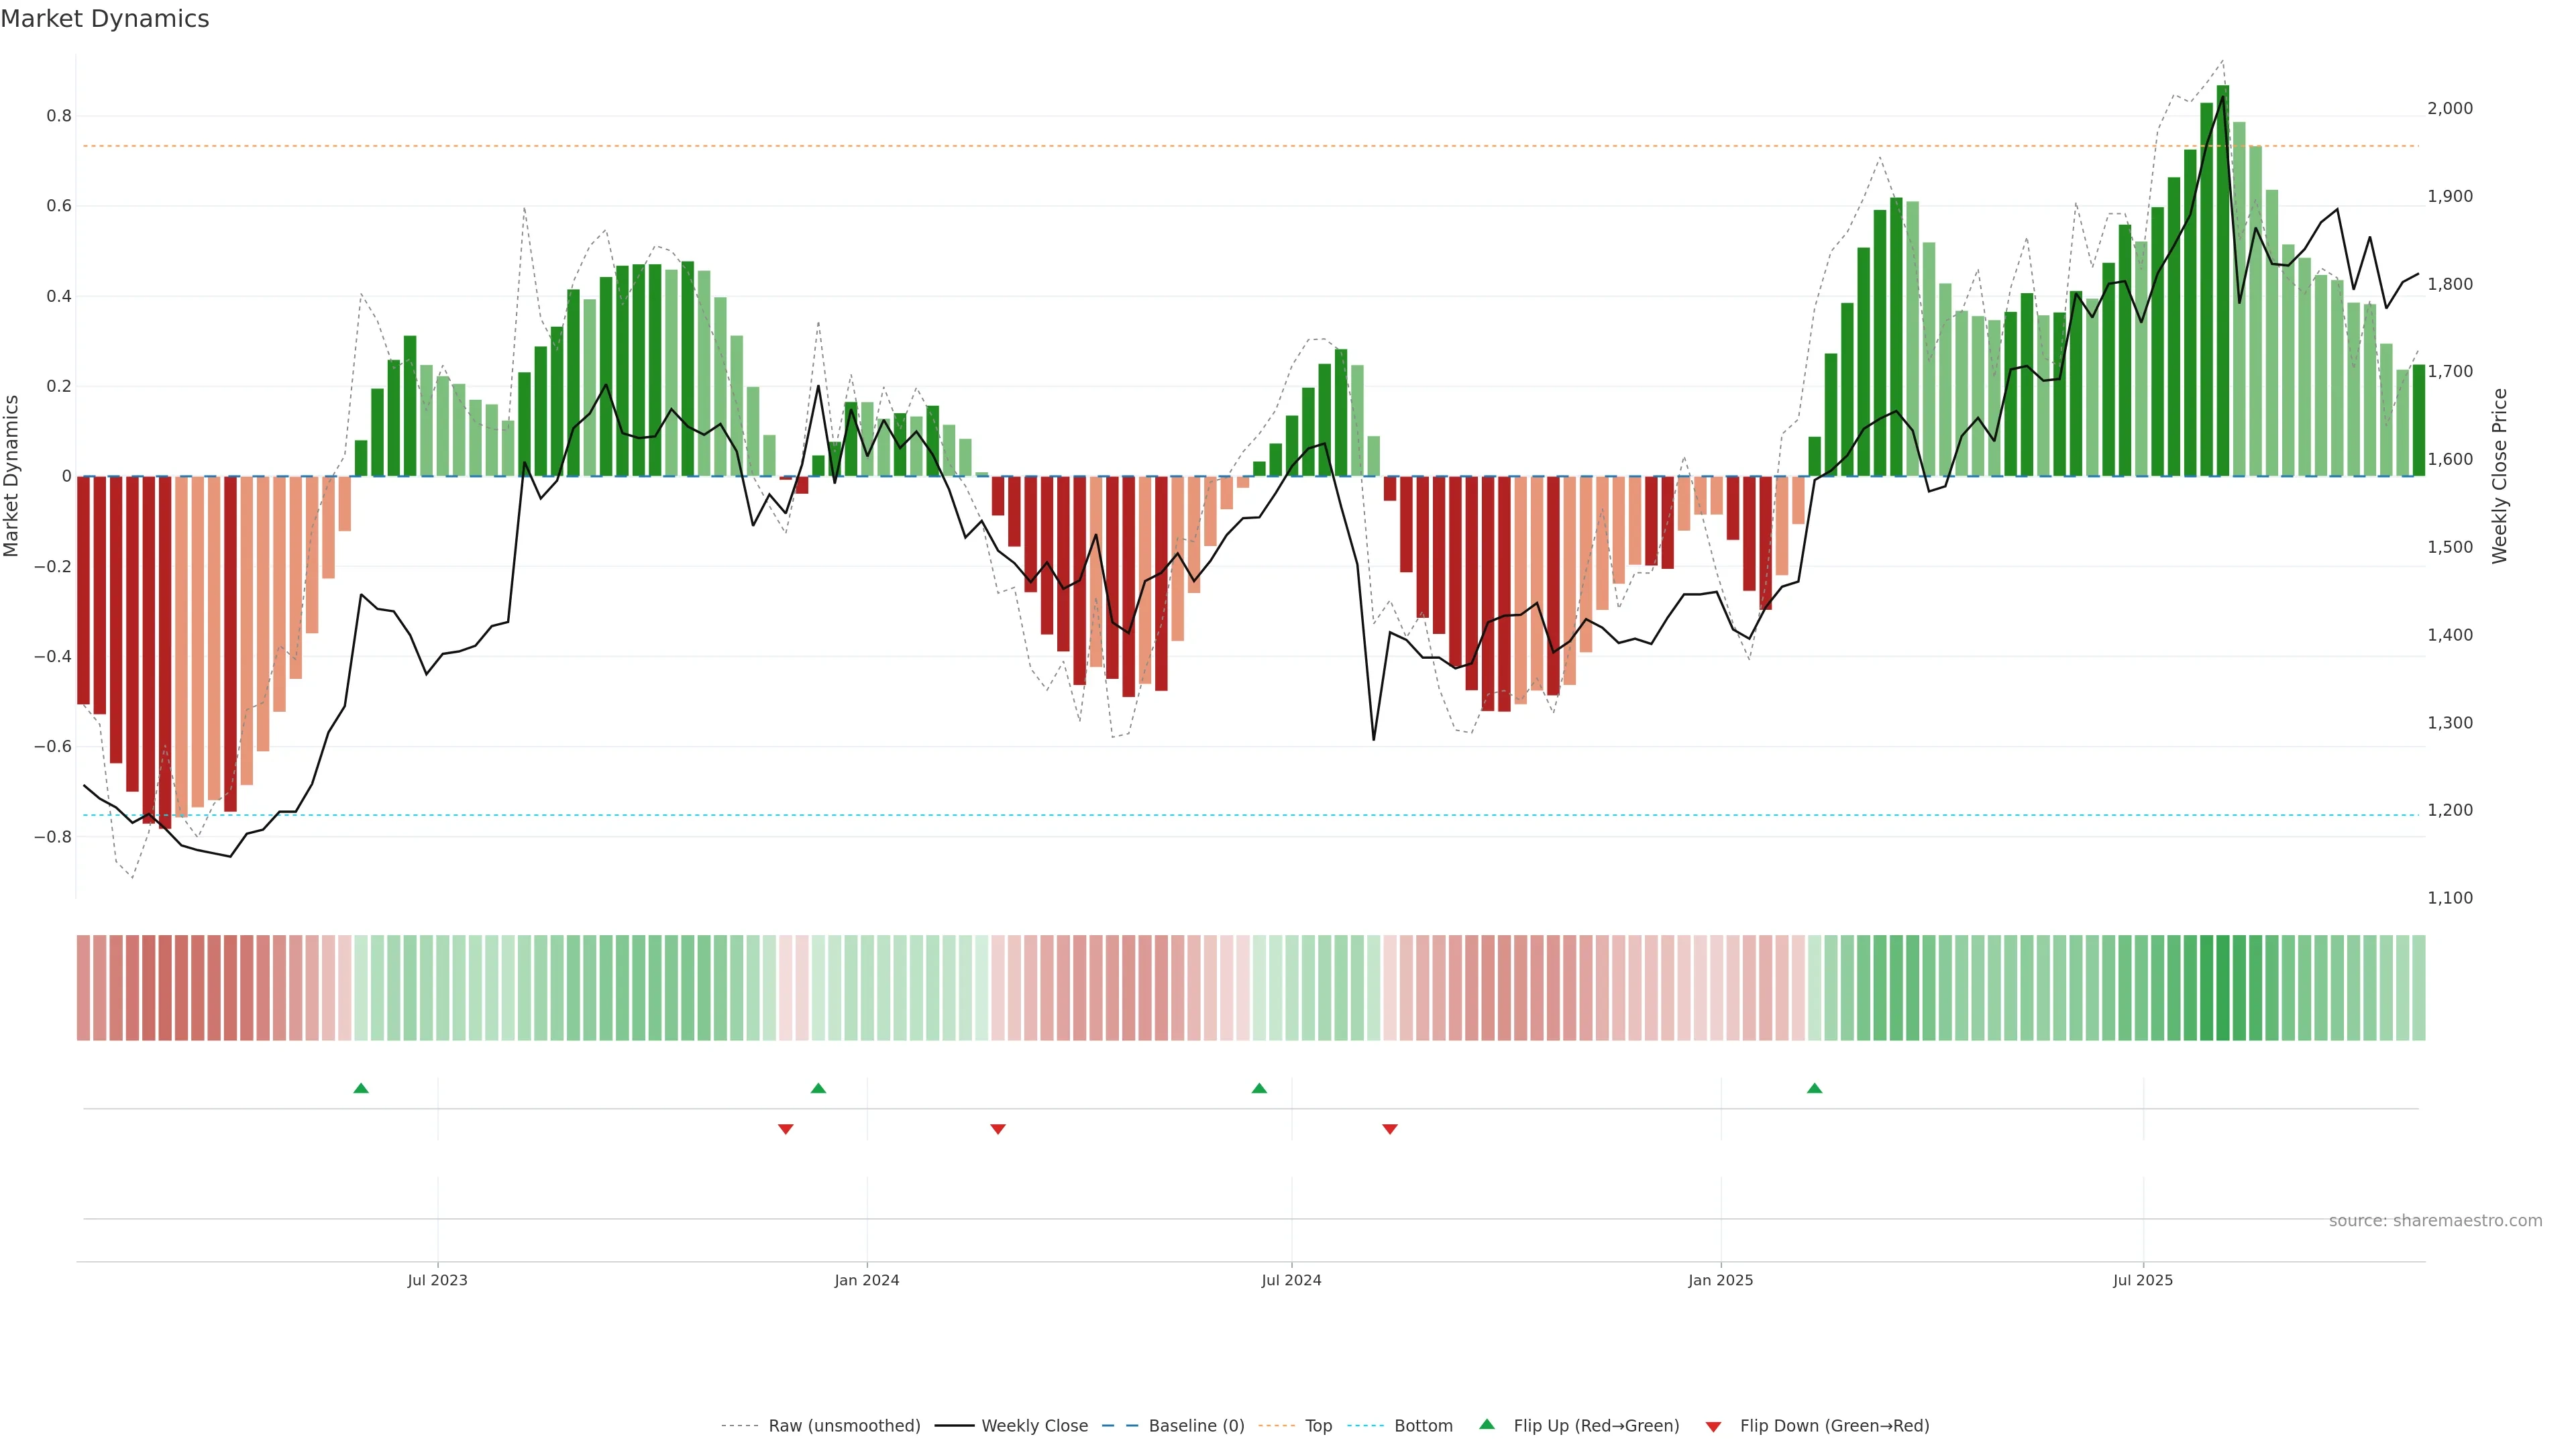Click the darkest green heatmap strip cell
2576x1449 pixels.
(x=2222, y=988)
